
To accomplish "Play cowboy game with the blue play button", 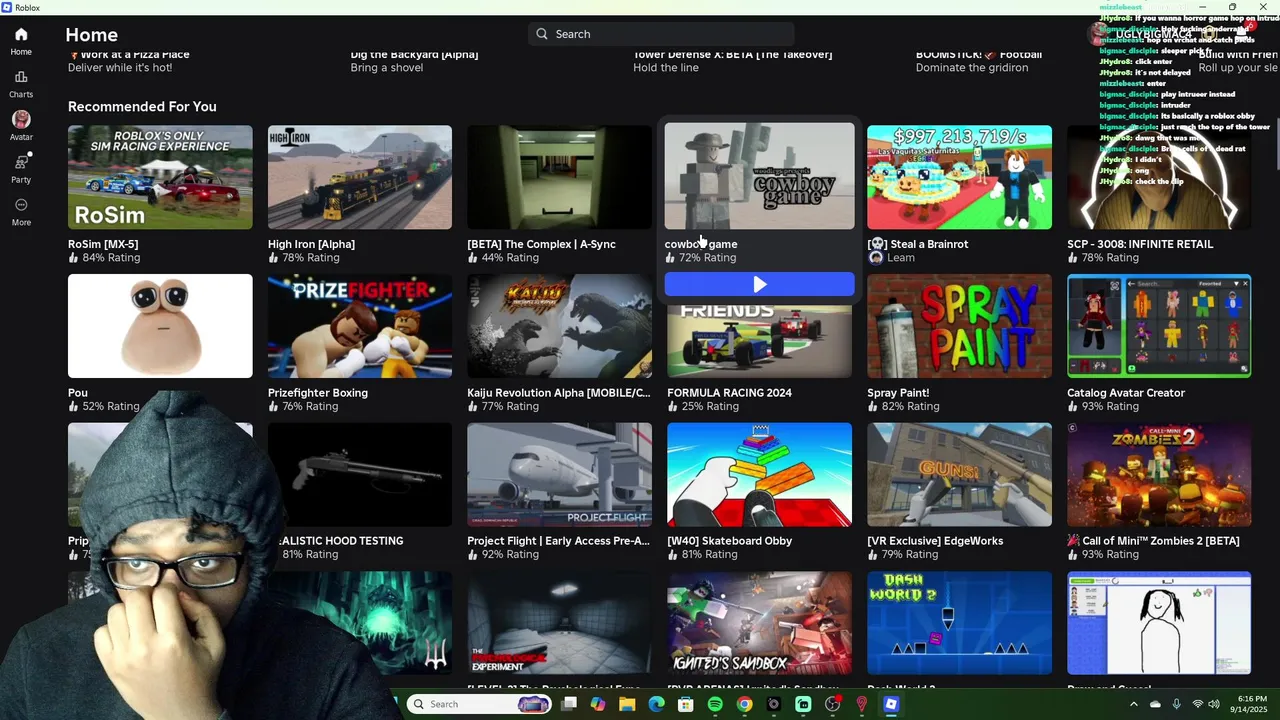I will (x=760, y=285).
